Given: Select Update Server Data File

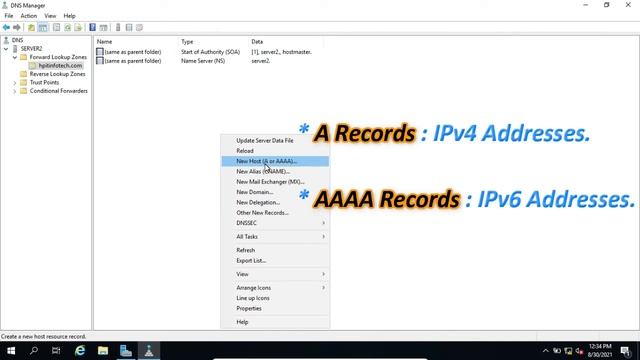Looking at the screenshot, I should pos(275,140).
